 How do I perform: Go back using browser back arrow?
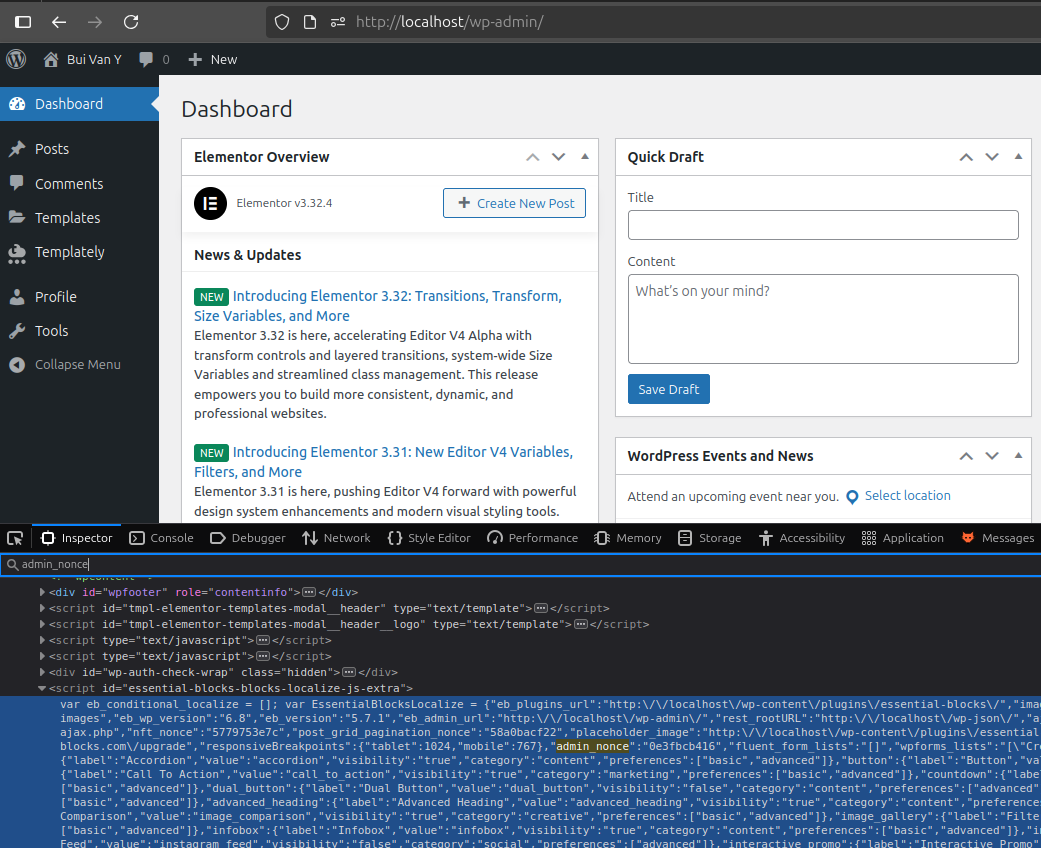coord(59,21)
